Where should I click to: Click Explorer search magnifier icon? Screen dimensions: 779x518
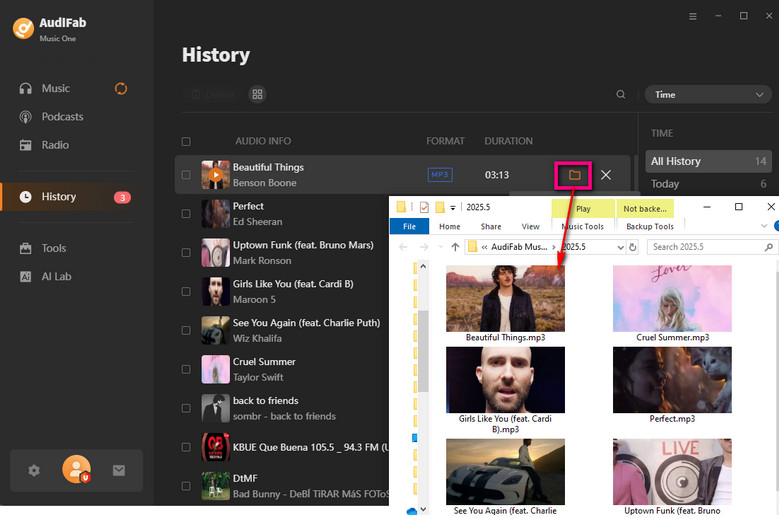(x=769, y=247)
